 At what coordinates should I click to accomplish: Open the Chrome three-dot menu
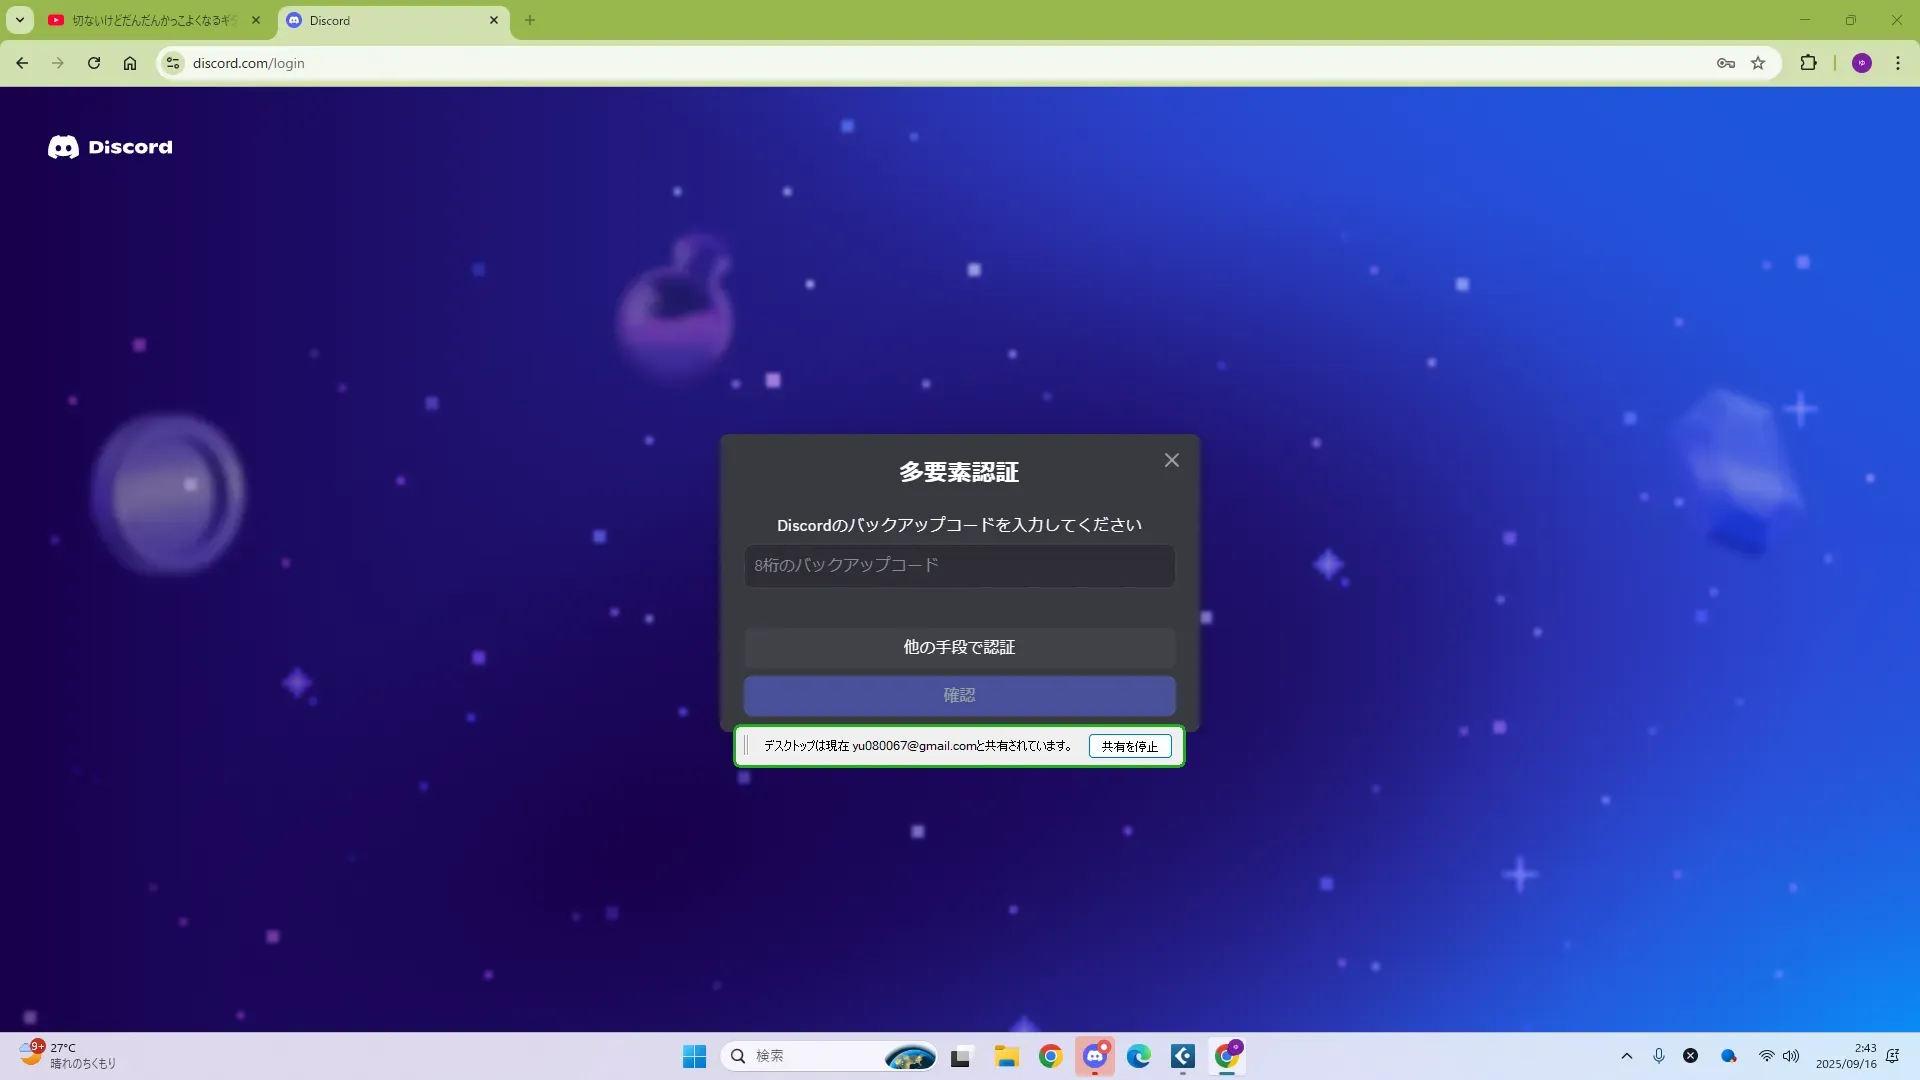1897,63
